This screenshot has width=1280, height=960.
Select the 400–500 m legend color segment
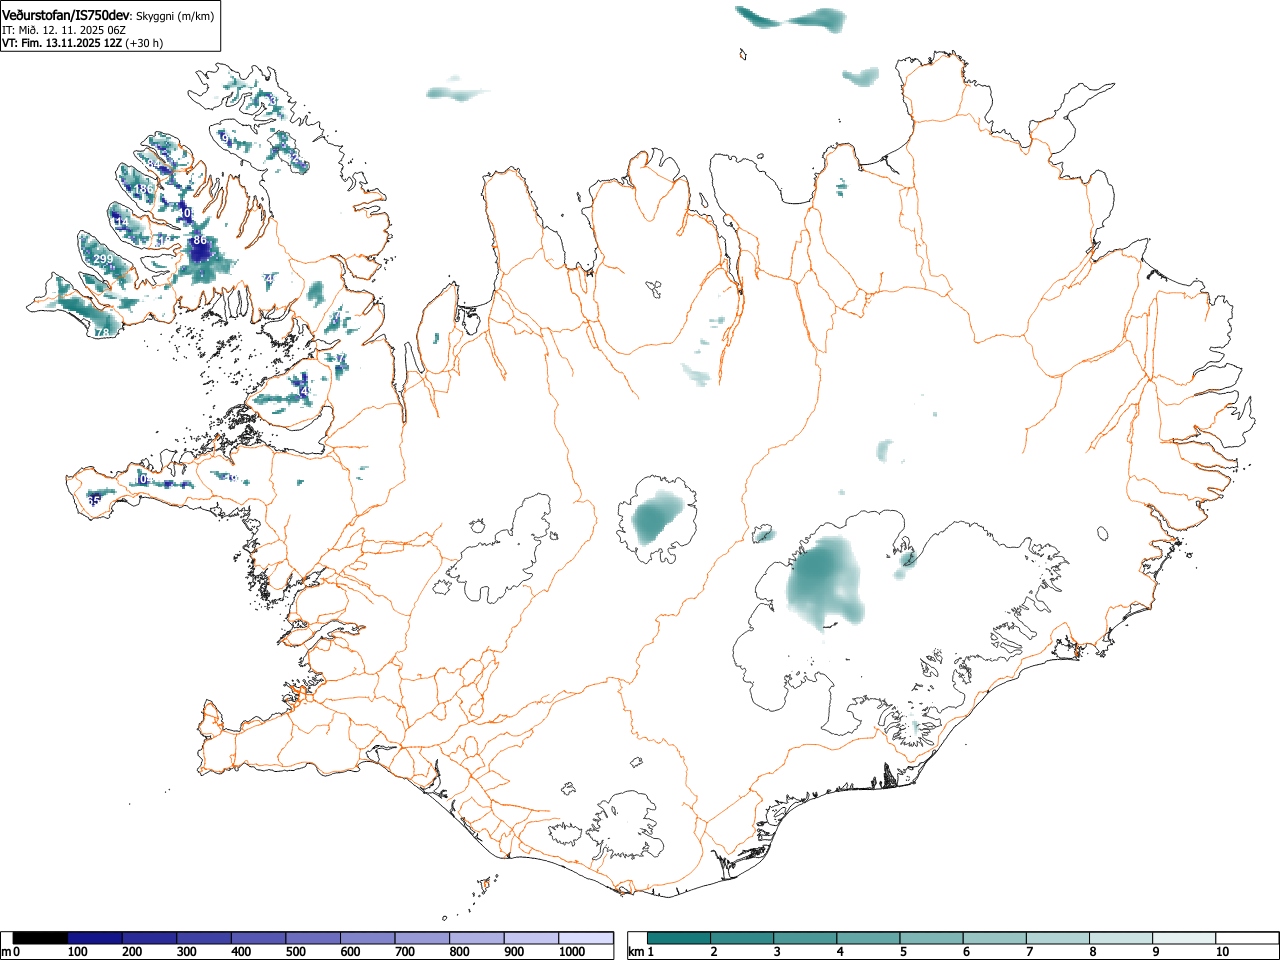259,939
